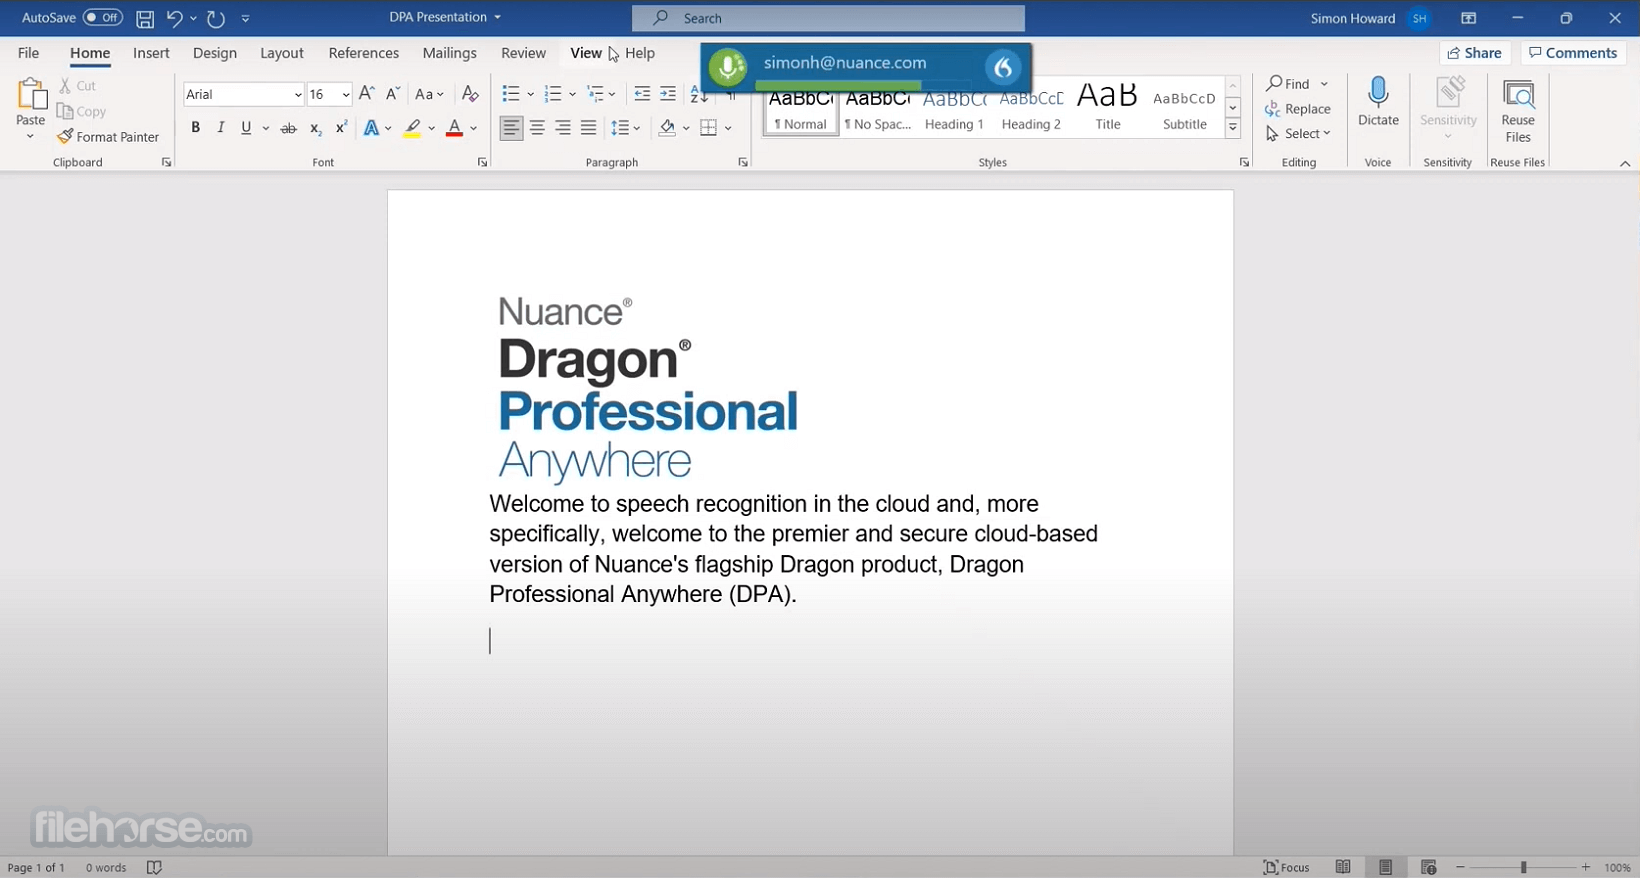Center-align the paragraph

(x=537, y=128)
